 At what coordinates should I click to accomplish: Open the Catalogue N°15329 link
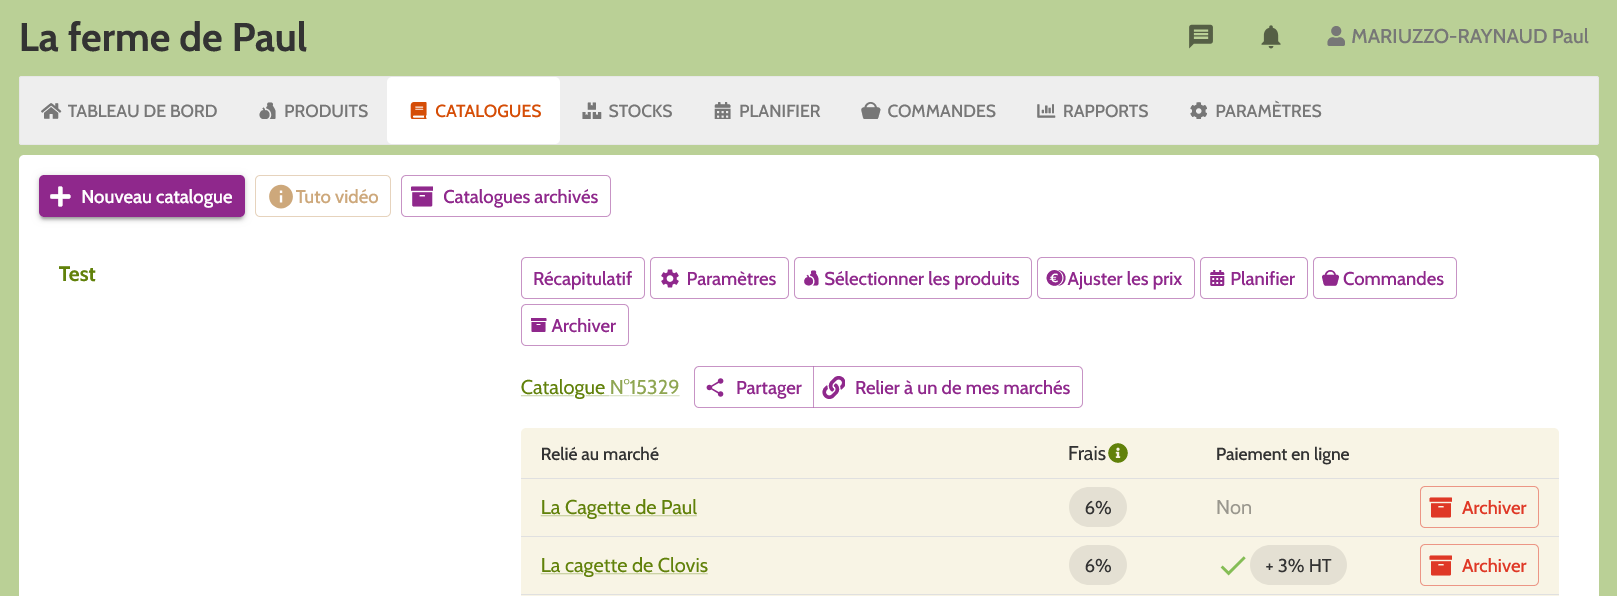click(600, 387)
